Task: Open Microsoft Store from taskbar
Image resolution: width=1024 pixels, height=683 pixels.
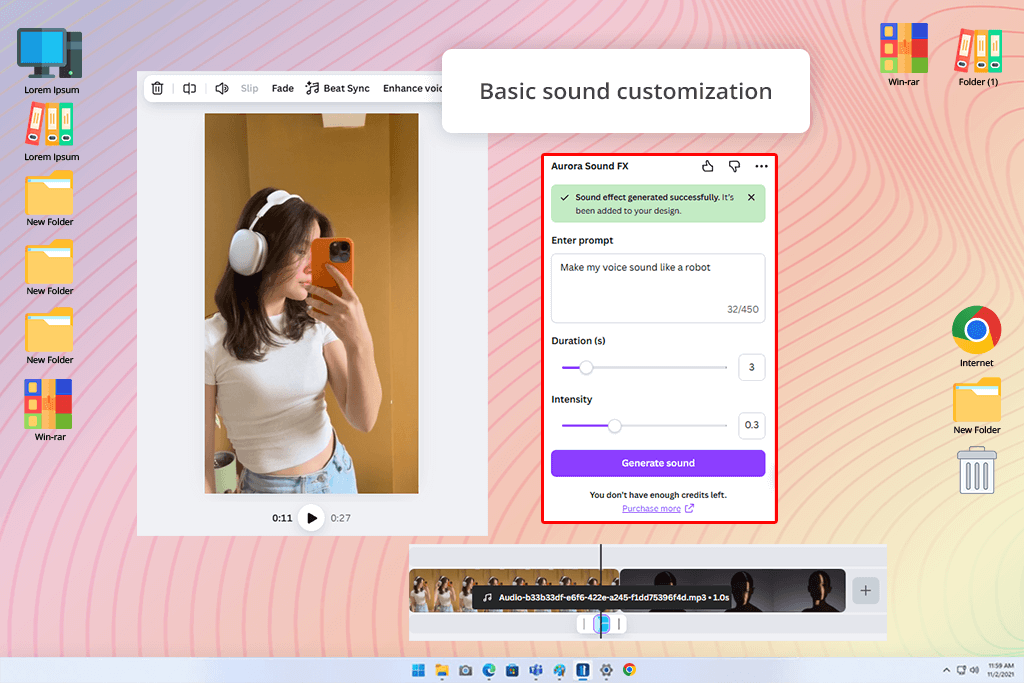Action: click(513, 670)
